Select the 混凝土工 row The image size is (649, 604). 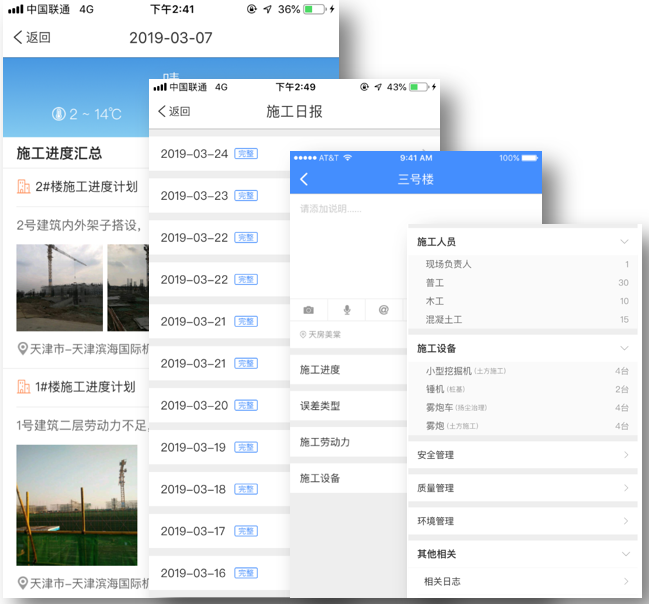coord(523,320)
